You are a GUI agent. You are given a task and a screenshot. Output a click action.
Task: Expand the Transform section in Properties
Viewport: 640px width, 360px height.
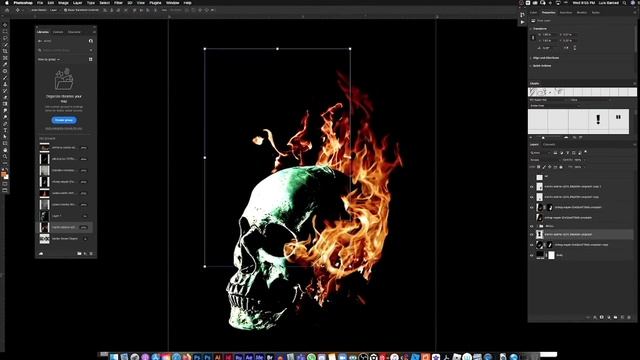531,29
